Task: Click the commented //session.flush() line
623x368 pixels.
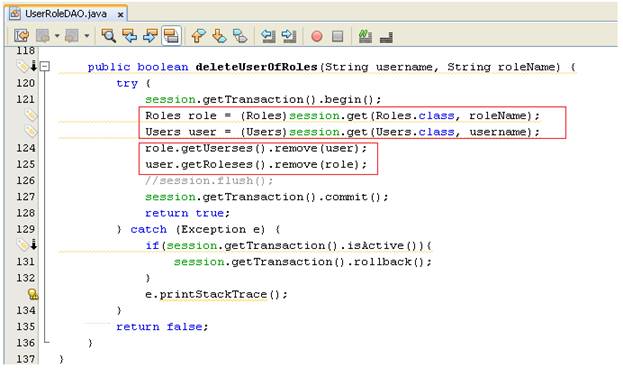Action: [209, 180]
